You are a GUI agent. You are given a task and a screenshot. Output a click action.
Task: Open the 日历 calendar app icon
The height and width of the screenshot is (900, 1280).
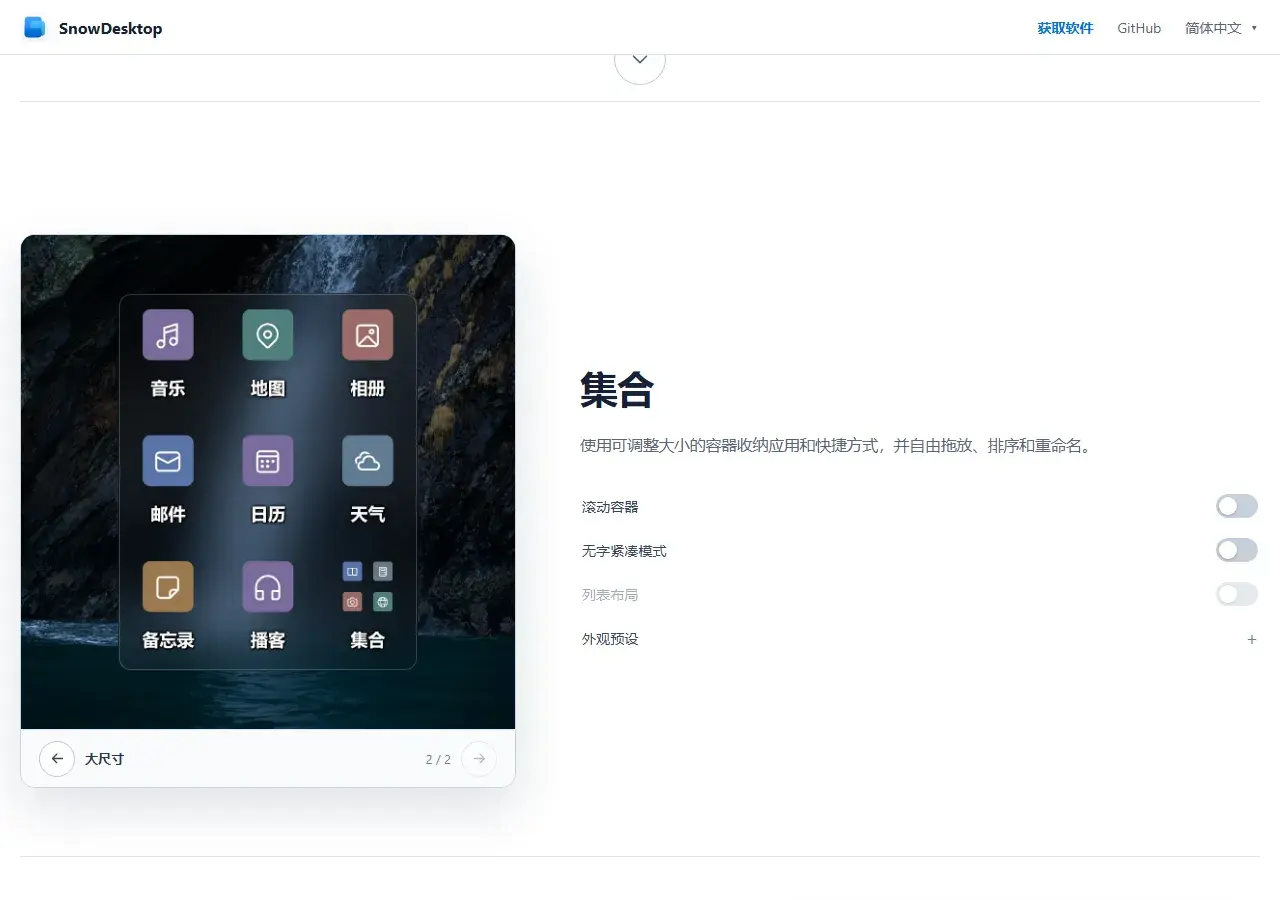268,461
